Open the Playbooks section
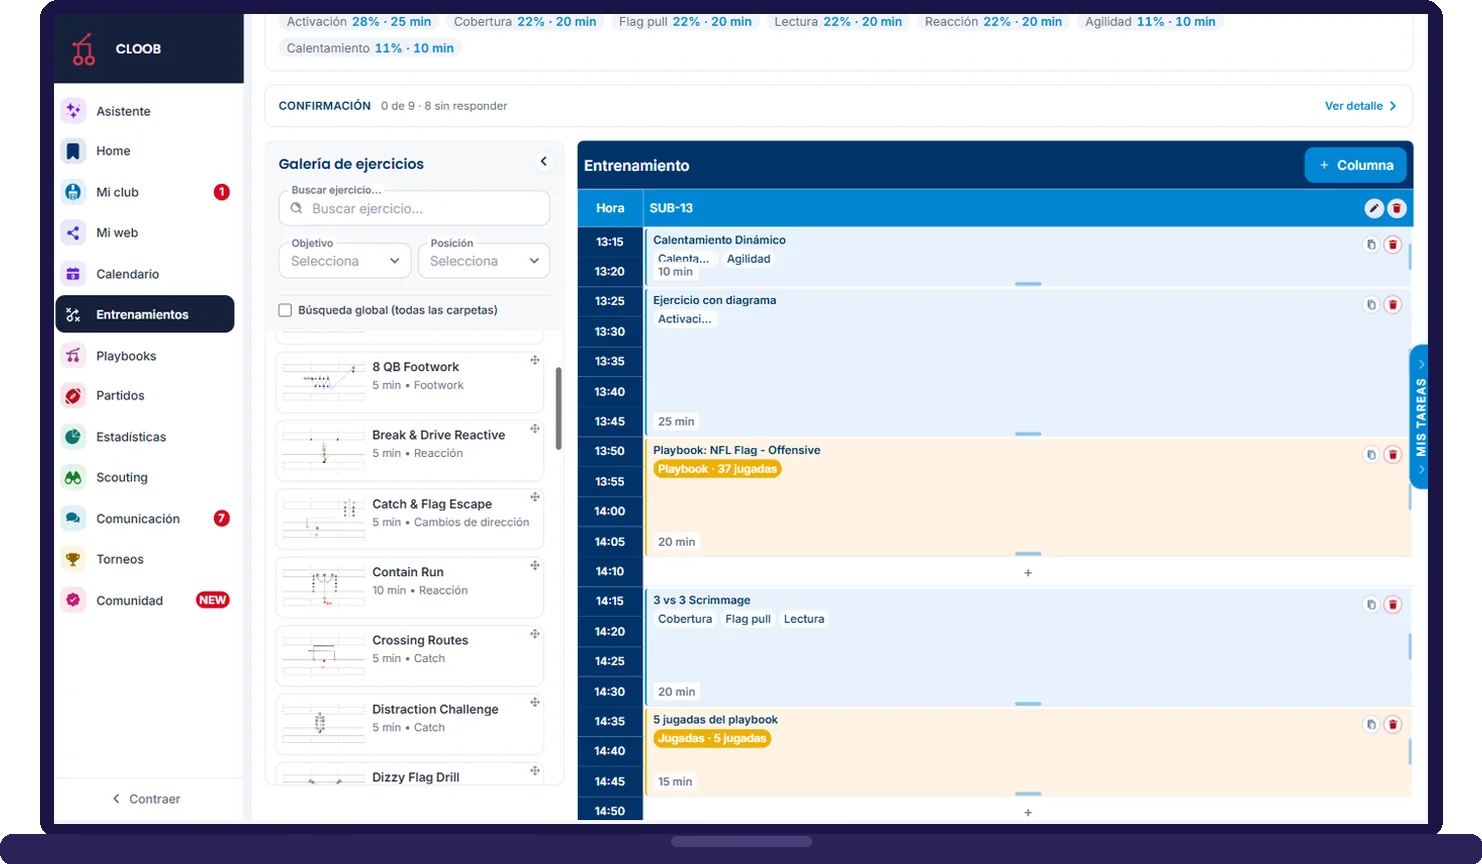1482x864 pixels. 146,356
